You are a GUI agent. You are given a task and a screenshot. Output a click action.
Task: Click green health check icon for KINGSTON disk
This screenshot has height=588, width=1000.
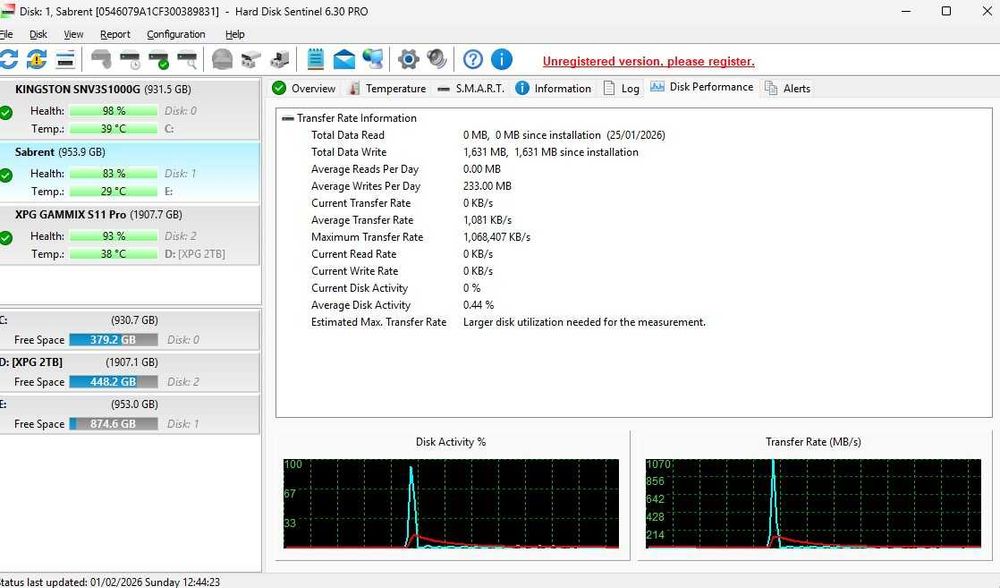[x=6, y=113]
